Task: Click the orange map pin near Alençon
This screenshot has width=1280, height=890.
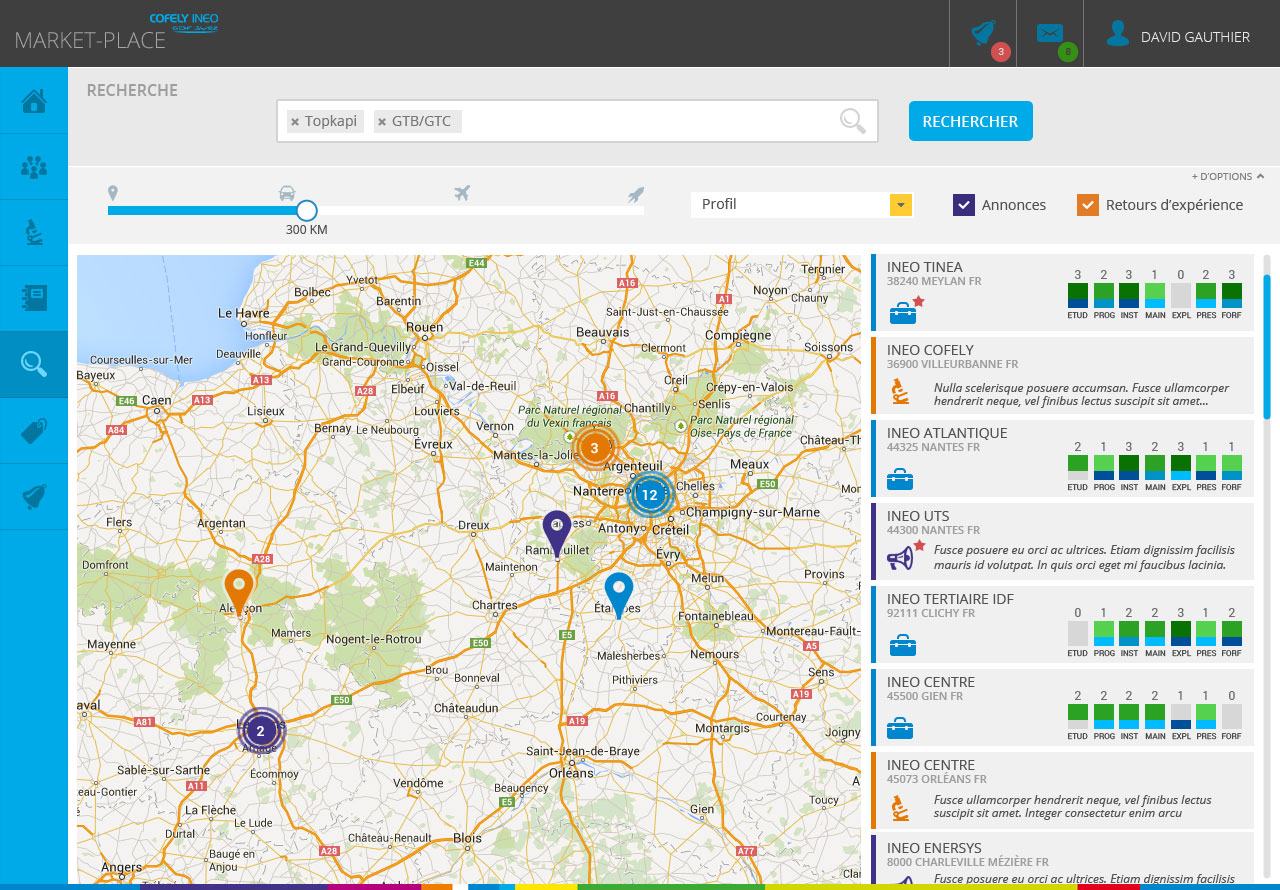Action: tap(238, 592)
